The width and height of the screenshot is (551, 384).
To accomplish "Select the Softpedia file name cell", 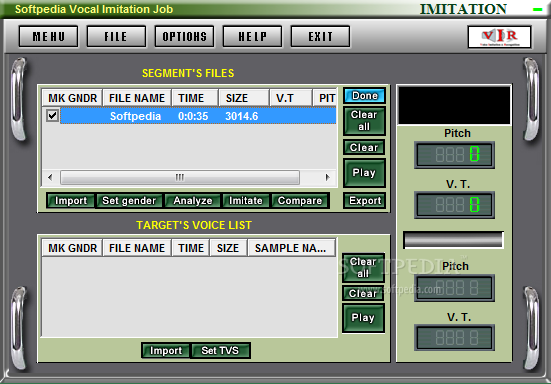I will [x=135, y=116].
